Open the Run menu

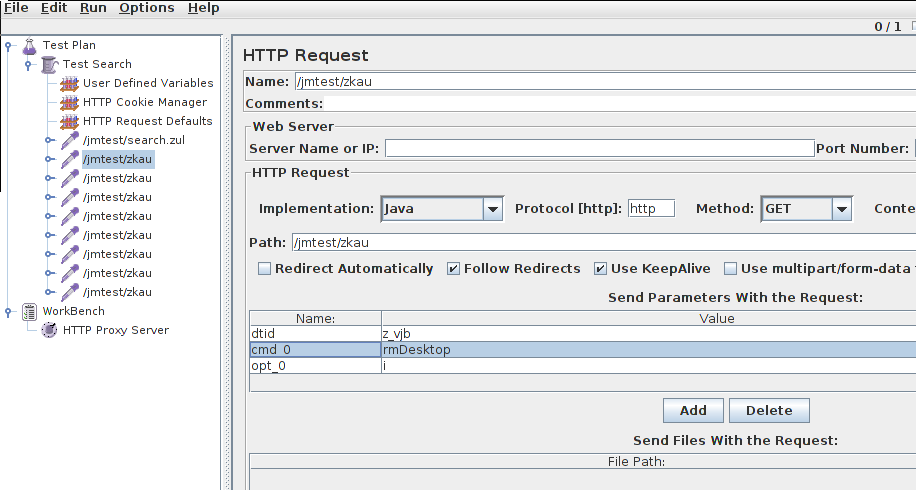(x=93, y=8)
